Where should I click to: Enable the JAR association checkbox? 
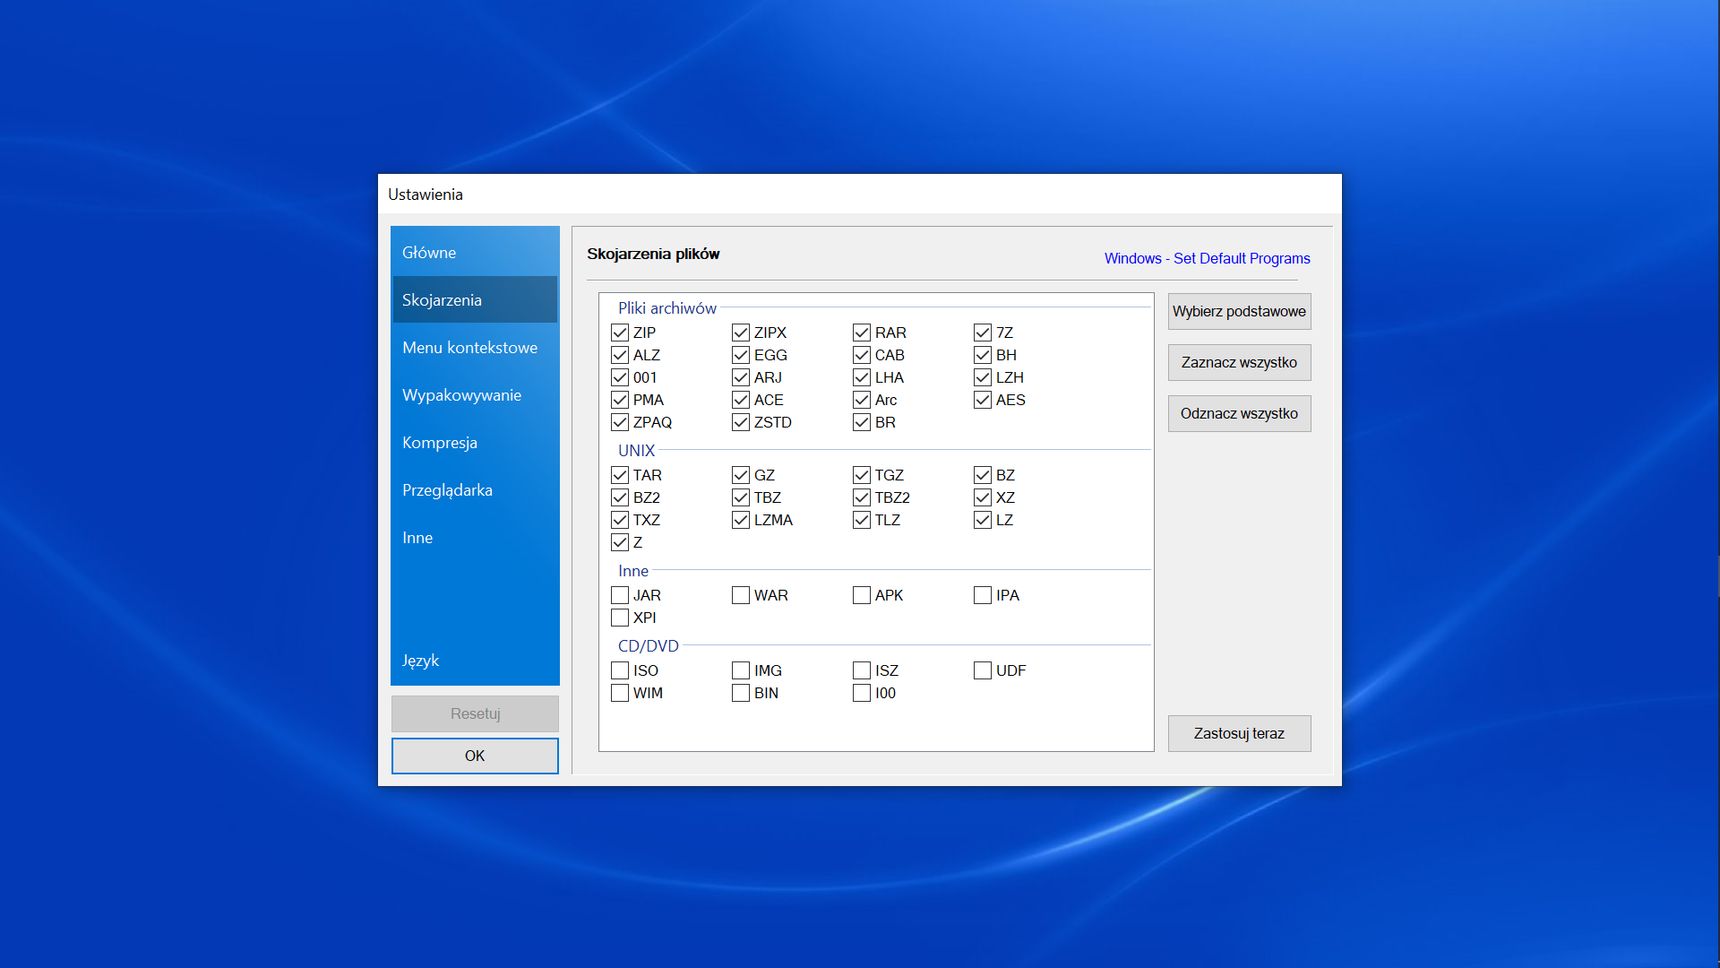620,595
